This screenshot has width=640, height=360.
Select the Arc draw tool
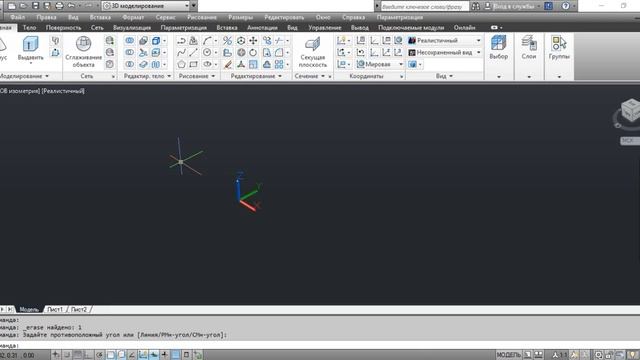(x=207, y=41)
